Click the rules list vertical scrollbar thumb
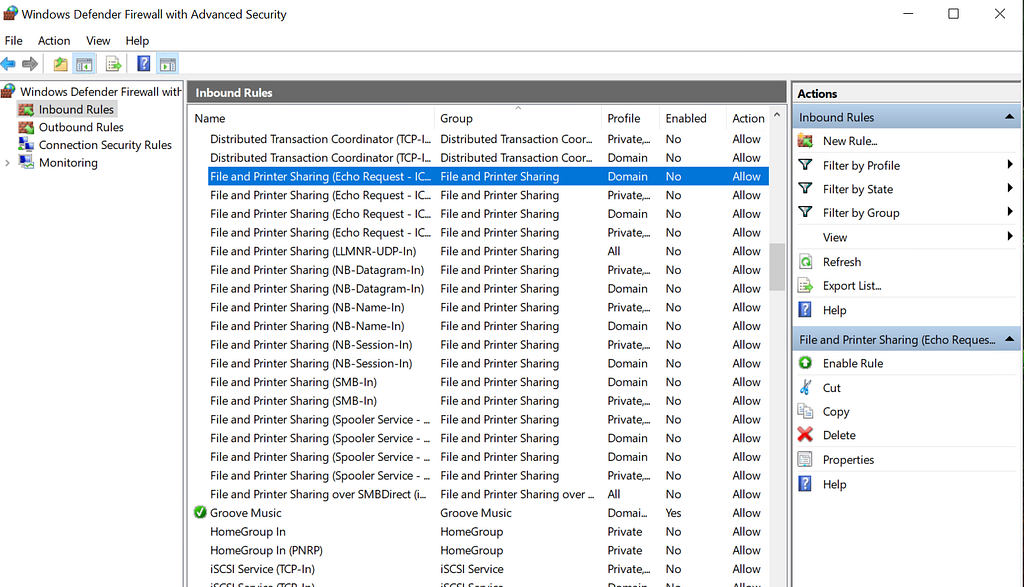This screenshot has width=1024, height=587. pos(777,267)
